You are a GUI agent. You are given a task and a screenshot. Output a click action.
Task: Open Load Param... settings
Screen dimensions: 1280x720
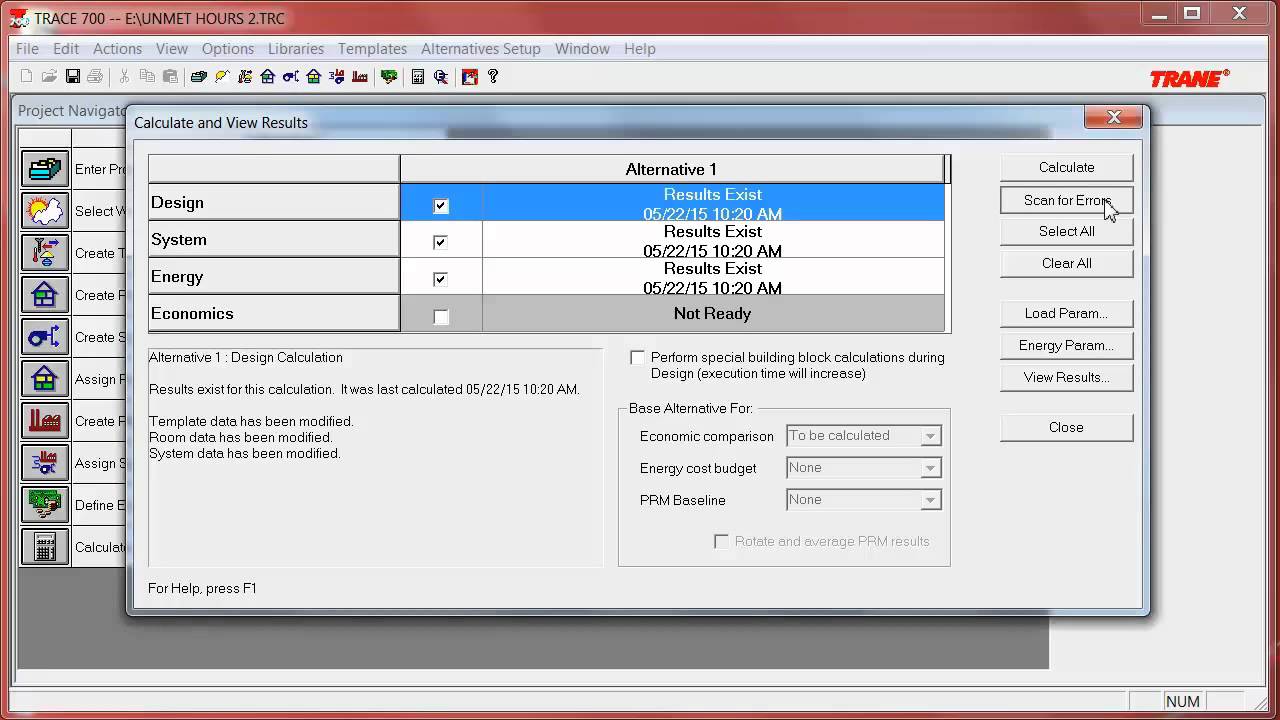(1066, 313)
